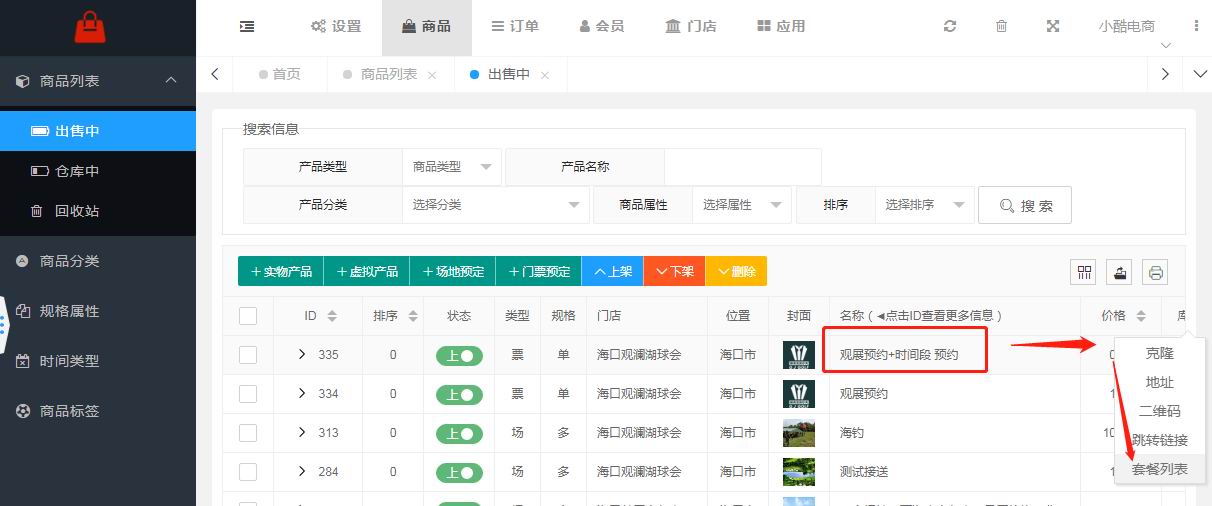Image resolution: width=1212 pixels, height=506 pixels.
Task: Click the trash icon in top bar
Action: click(1001, 27)
